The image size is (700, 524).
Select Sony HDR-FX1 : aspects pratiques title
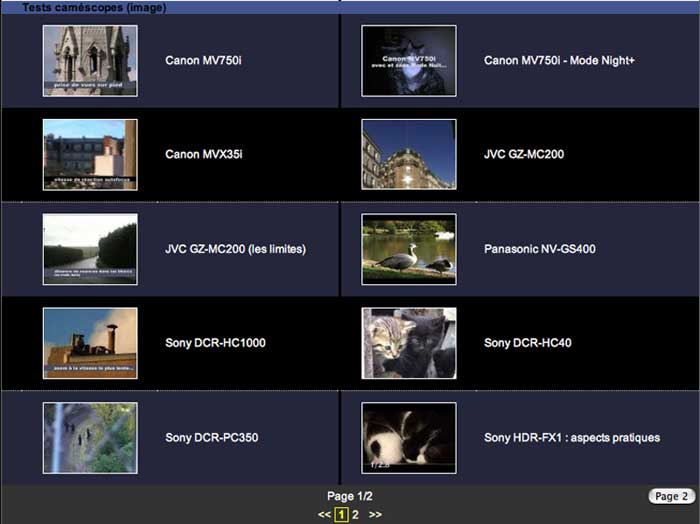click(572, 437)
